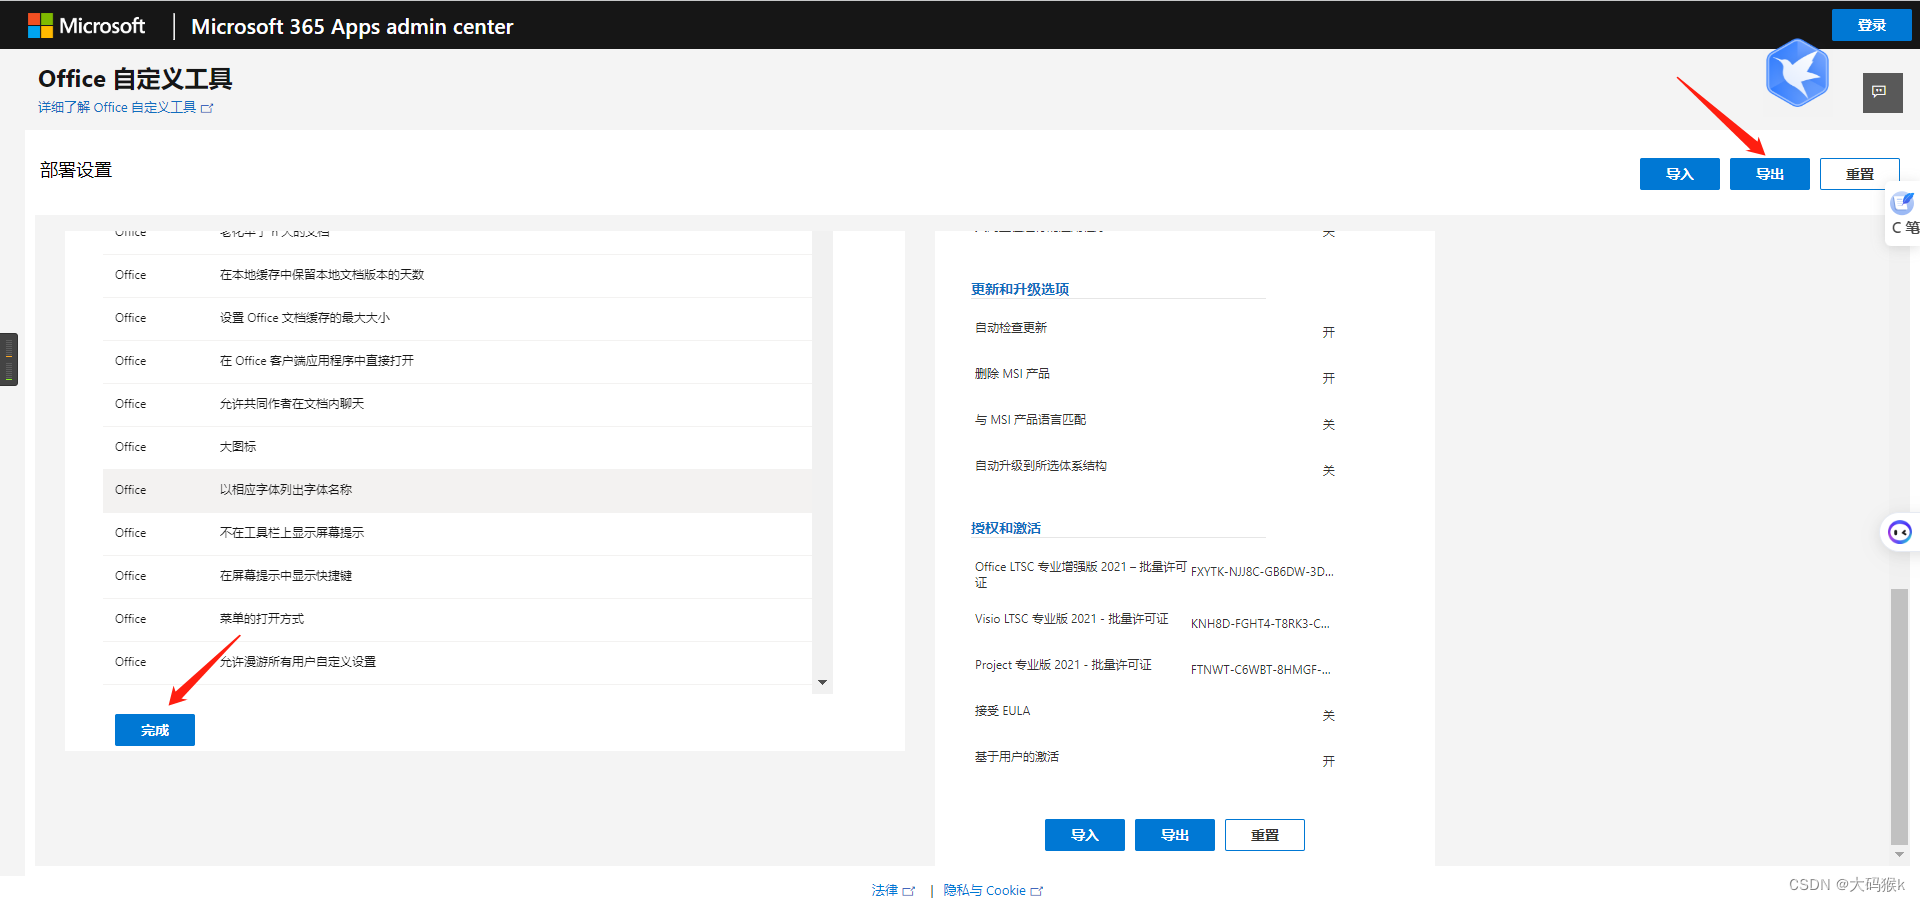The width and height of the screenshot is (1920, 902).
Task: Open the 隐私与 Cookie footer link
Action: [992, 890]
